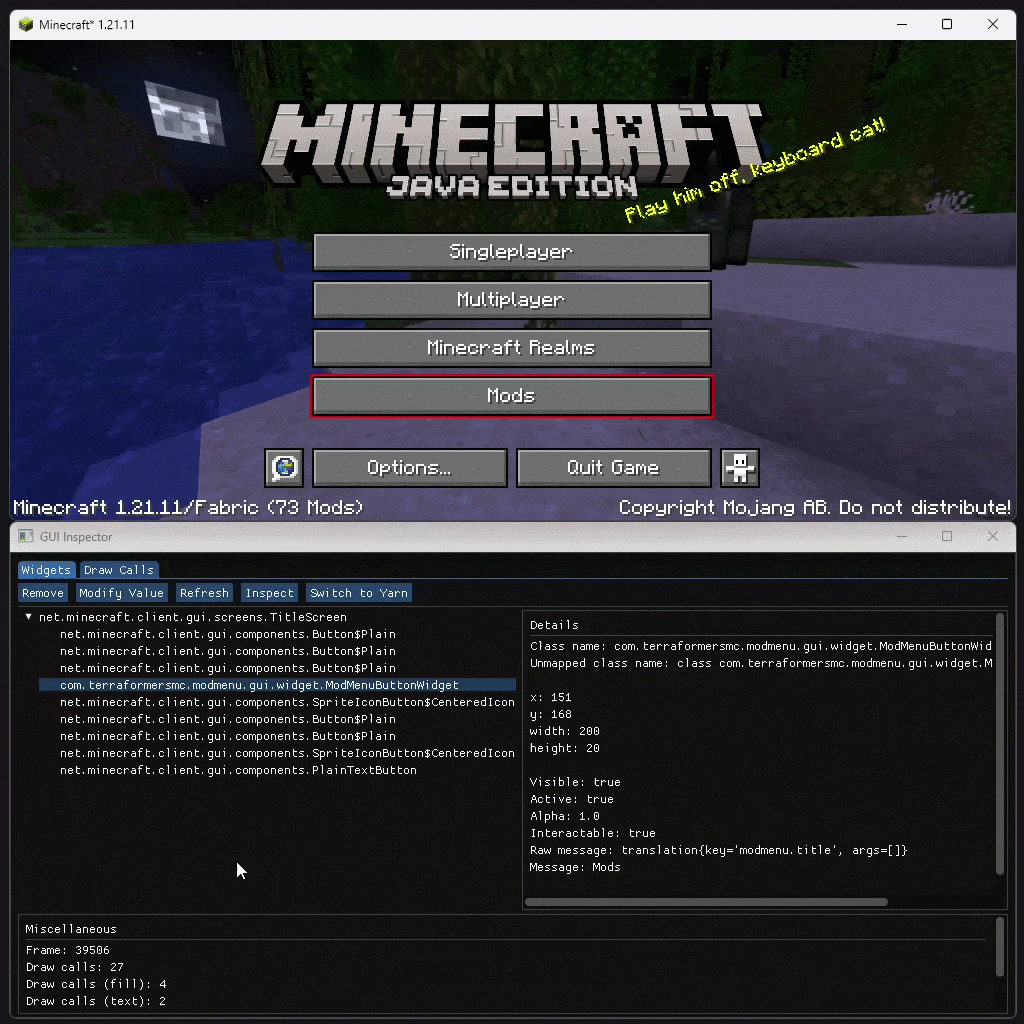The height and width of the screenshot is (1024, 1024).
Task: Collapse the TitleScreen tree node arrow
Action: 28,616
